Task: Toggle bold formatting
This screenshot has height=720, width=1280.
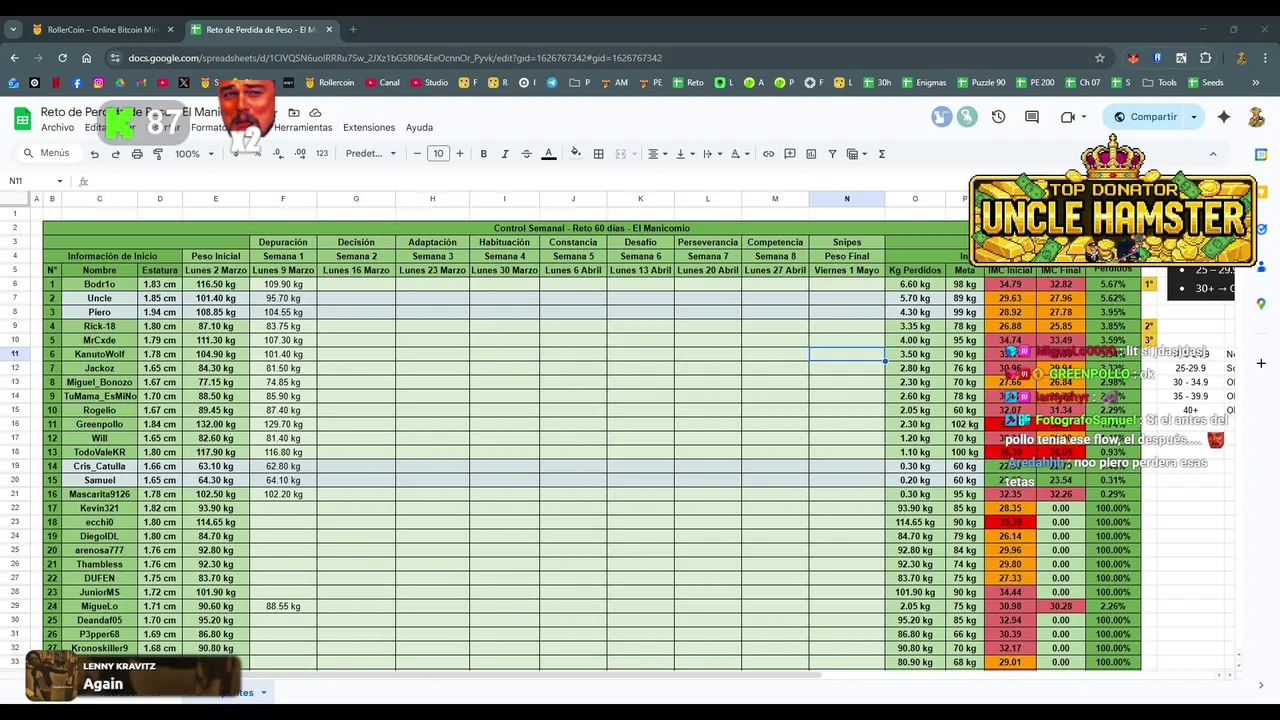Action: (483, 154)
